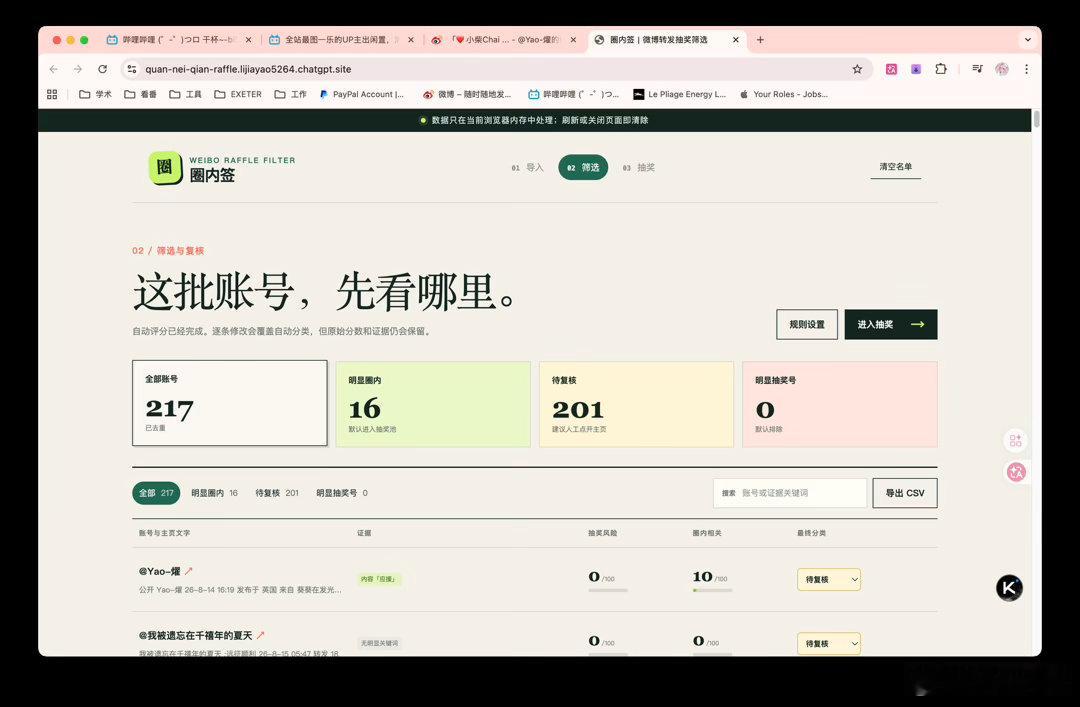Go to step 03 抽奖

click(x=638, y=167)
